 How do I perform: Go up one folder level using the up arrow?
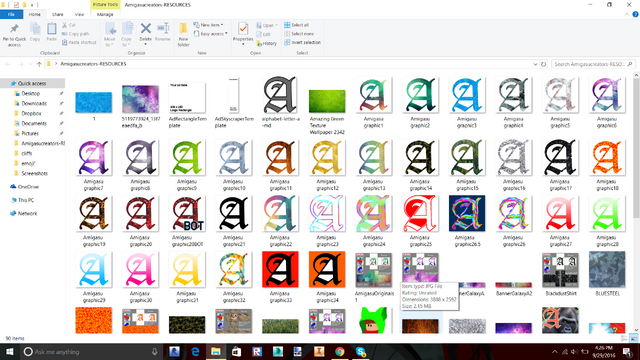pos(39,64)
